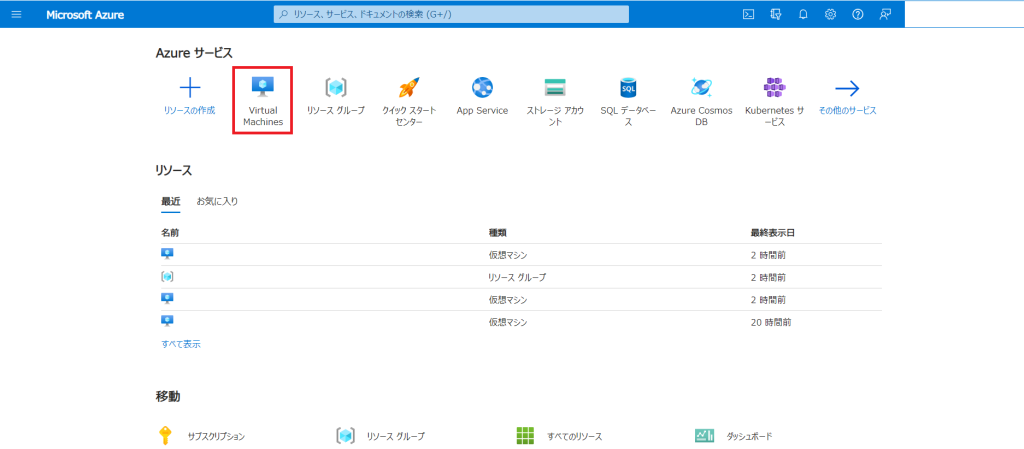Open Cloud Shell from the top bar
1024x449 pixels.
pyautogui.click(x=748, y=14)
